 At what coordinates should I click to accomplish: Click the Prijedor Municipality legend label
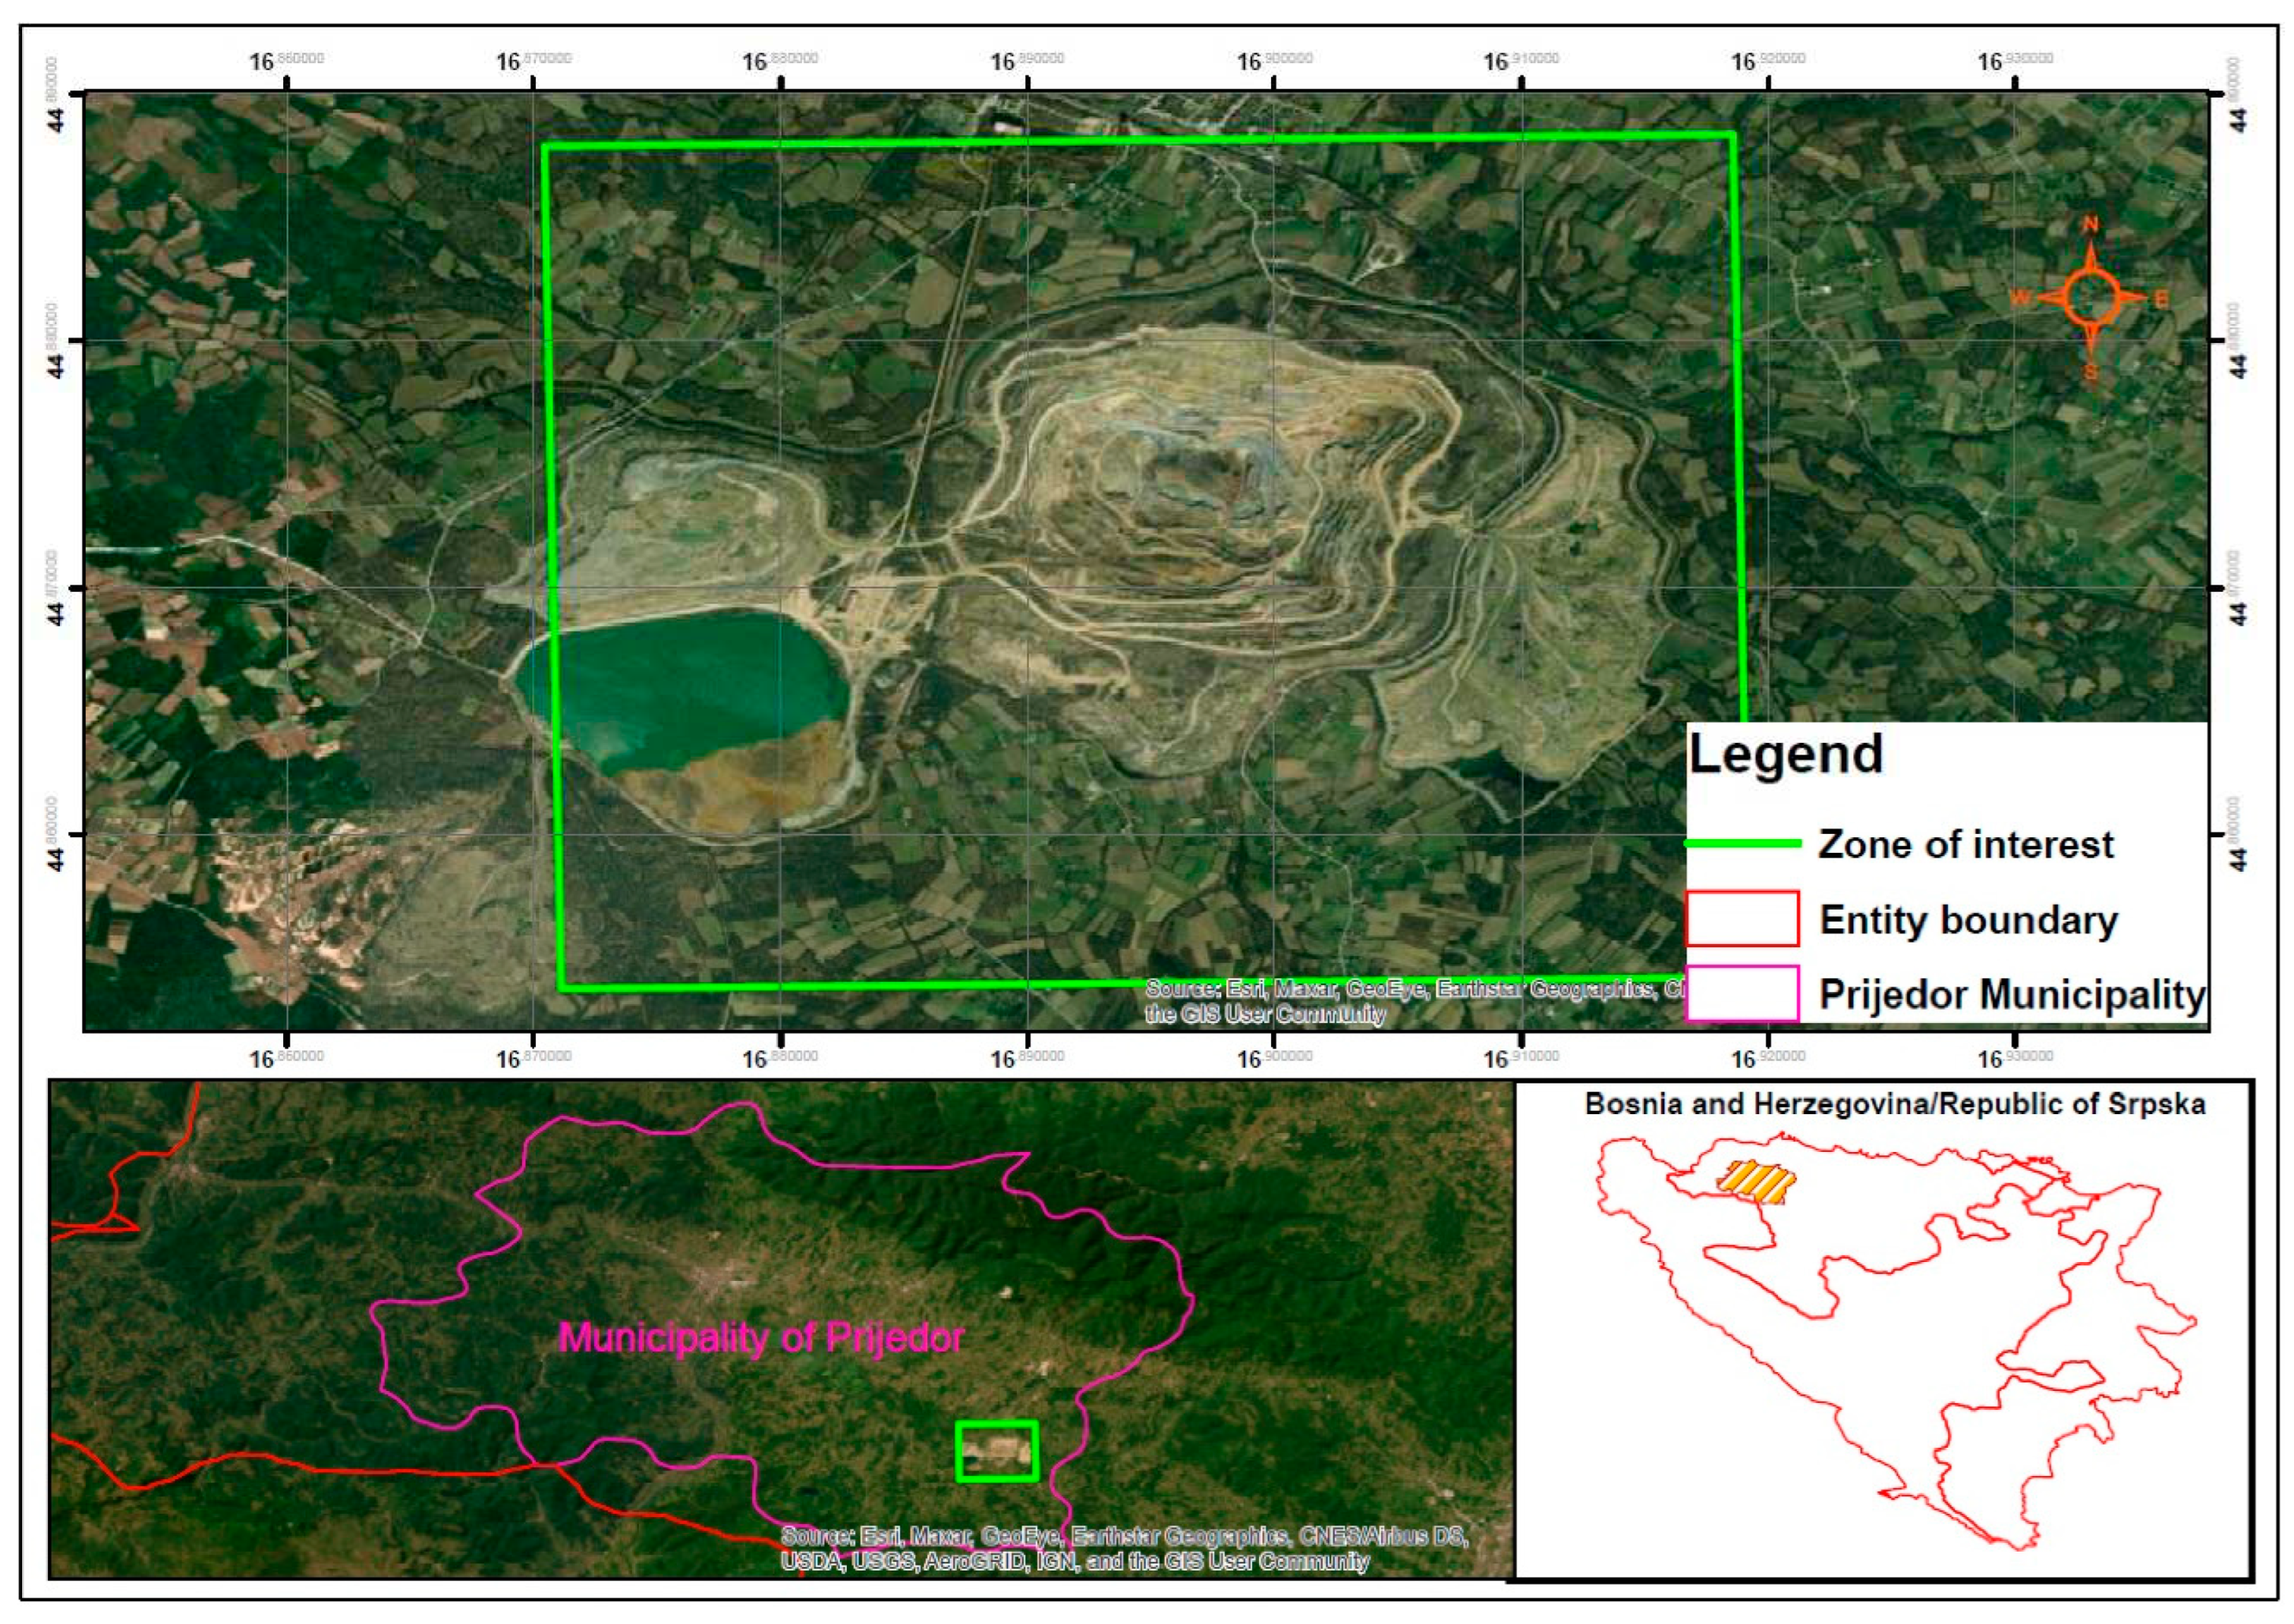coord(2011,994)
